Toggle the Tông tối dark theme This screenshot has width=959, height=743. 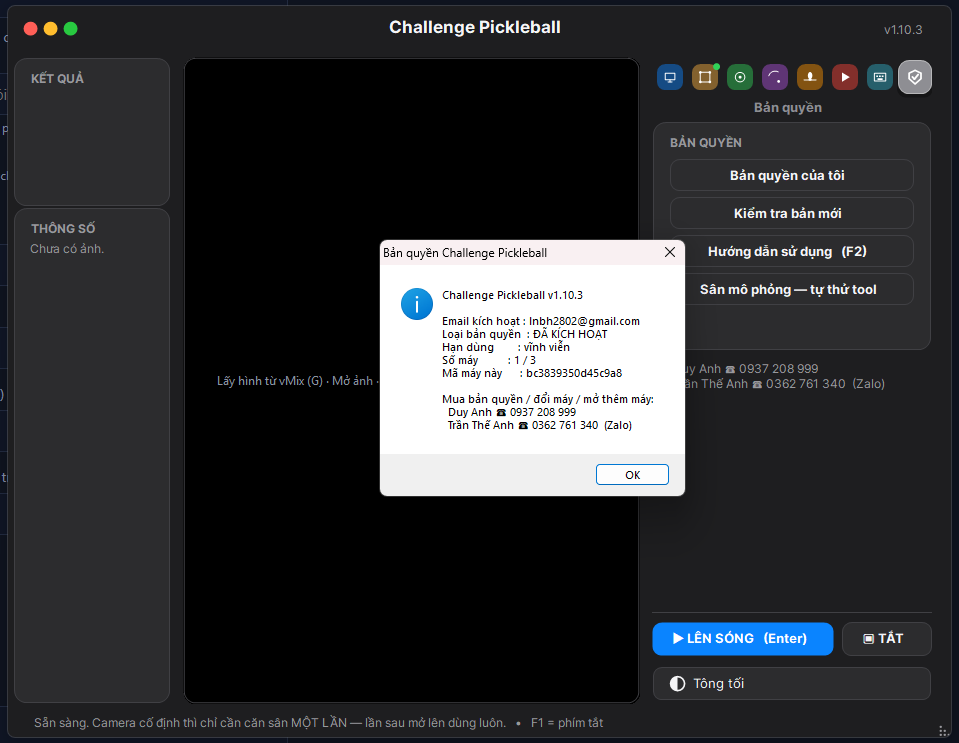(x=792, y=683)
